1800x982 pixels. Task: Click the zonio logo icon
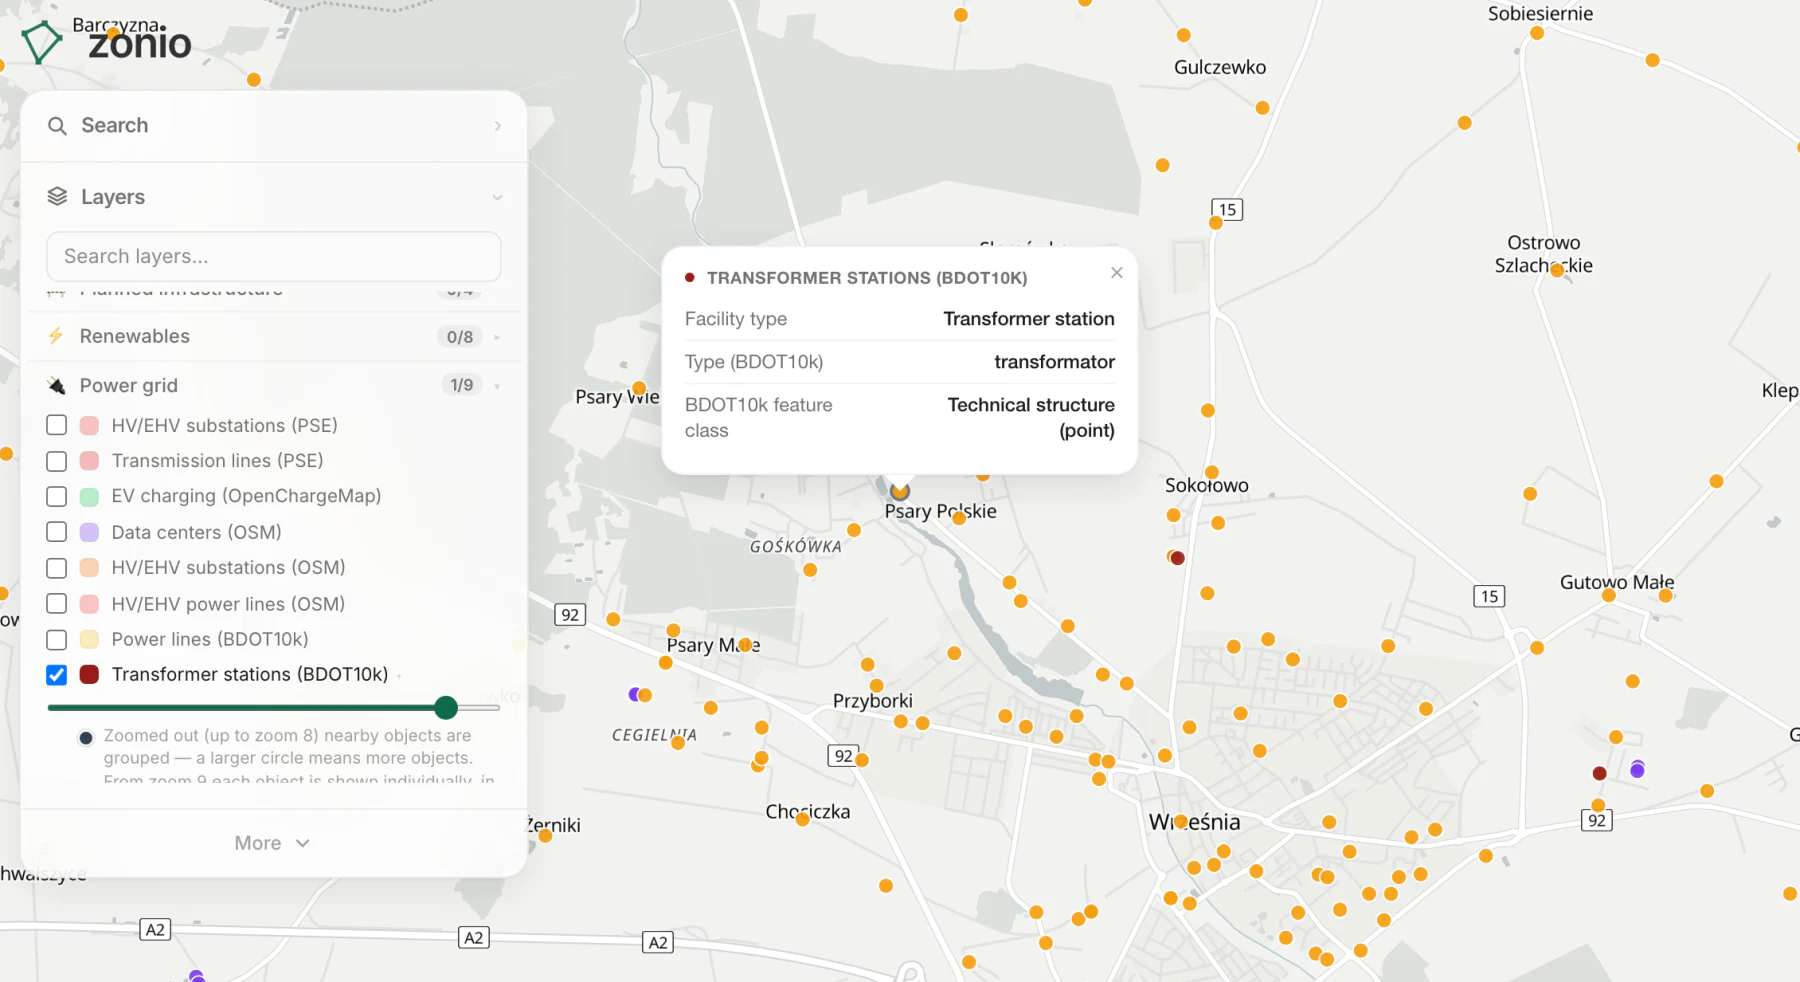pos(41,42)
